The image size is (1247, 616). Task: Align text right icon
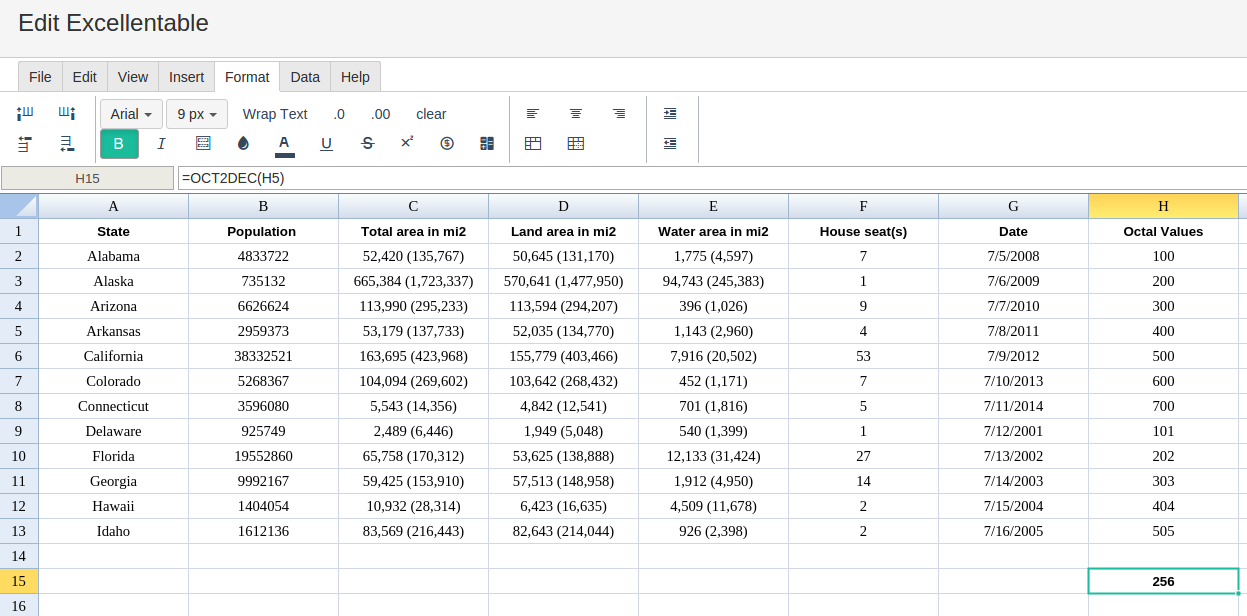pos(619,114)
